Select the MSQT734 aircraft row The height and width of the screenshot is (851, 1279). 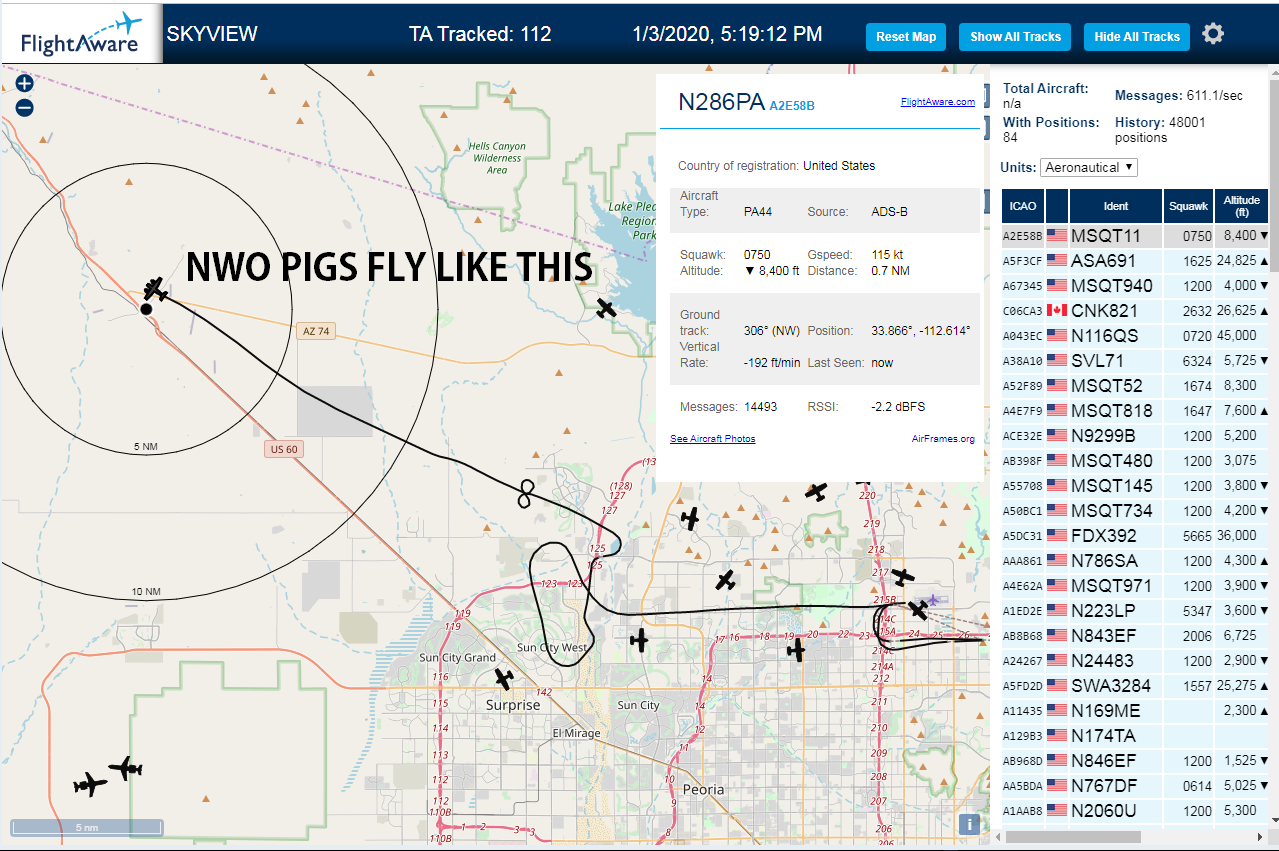tap(1137, 511)
